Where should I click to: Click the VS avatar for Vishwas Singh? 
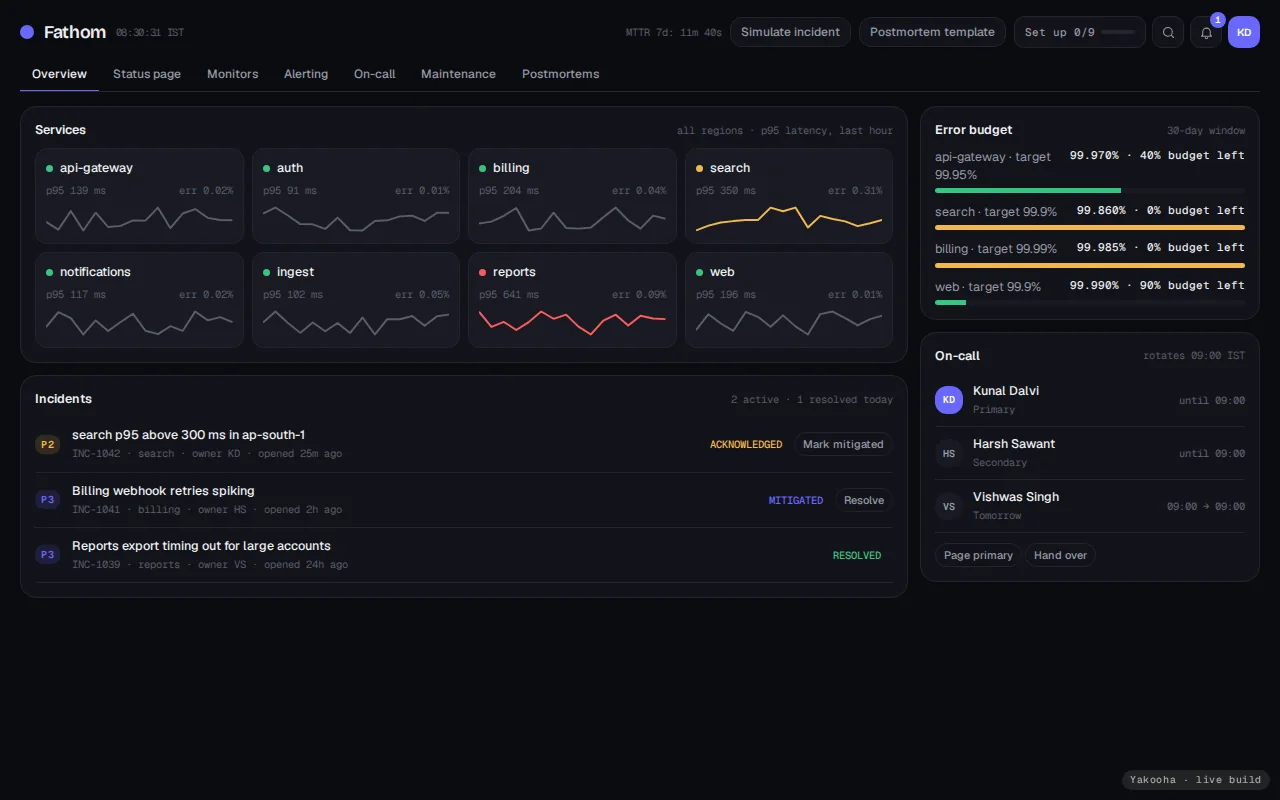click(x=949, y=506)
